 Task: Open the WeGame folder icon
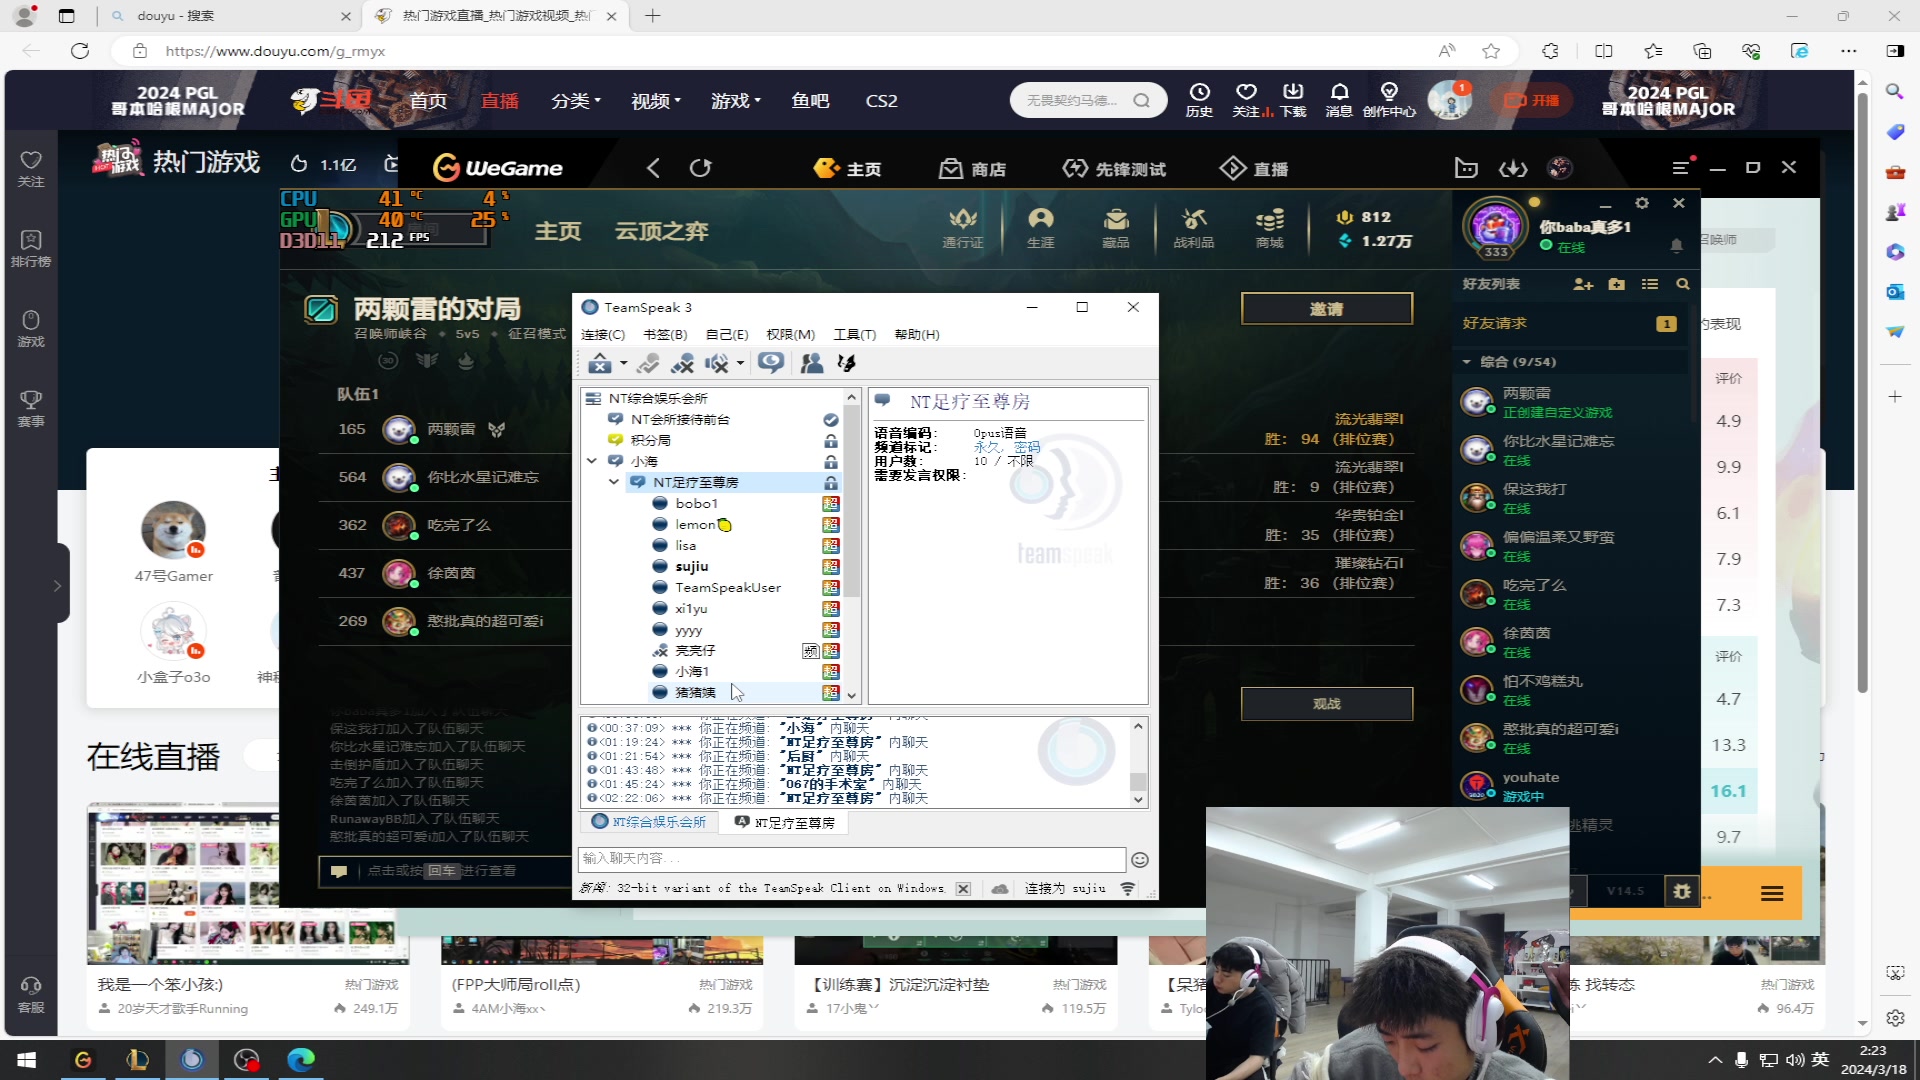click(1466, 168)
